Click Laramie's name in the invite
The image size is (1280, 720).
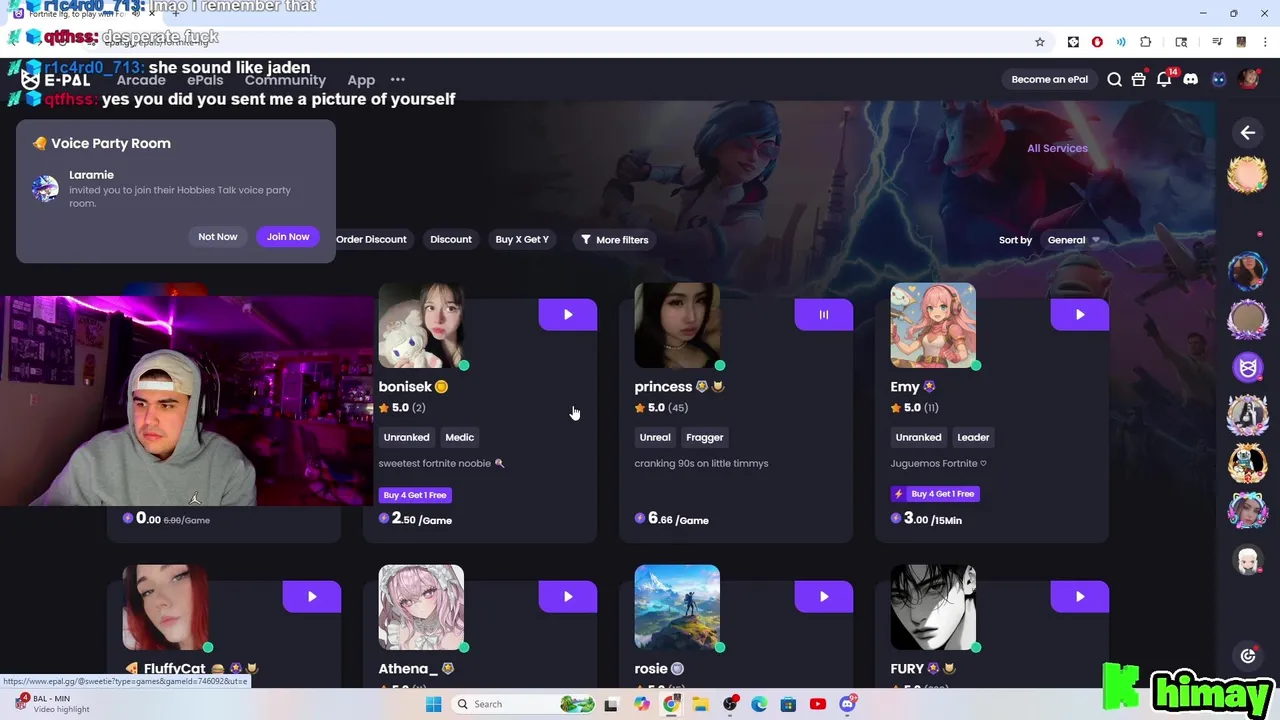tap(91, 175)
